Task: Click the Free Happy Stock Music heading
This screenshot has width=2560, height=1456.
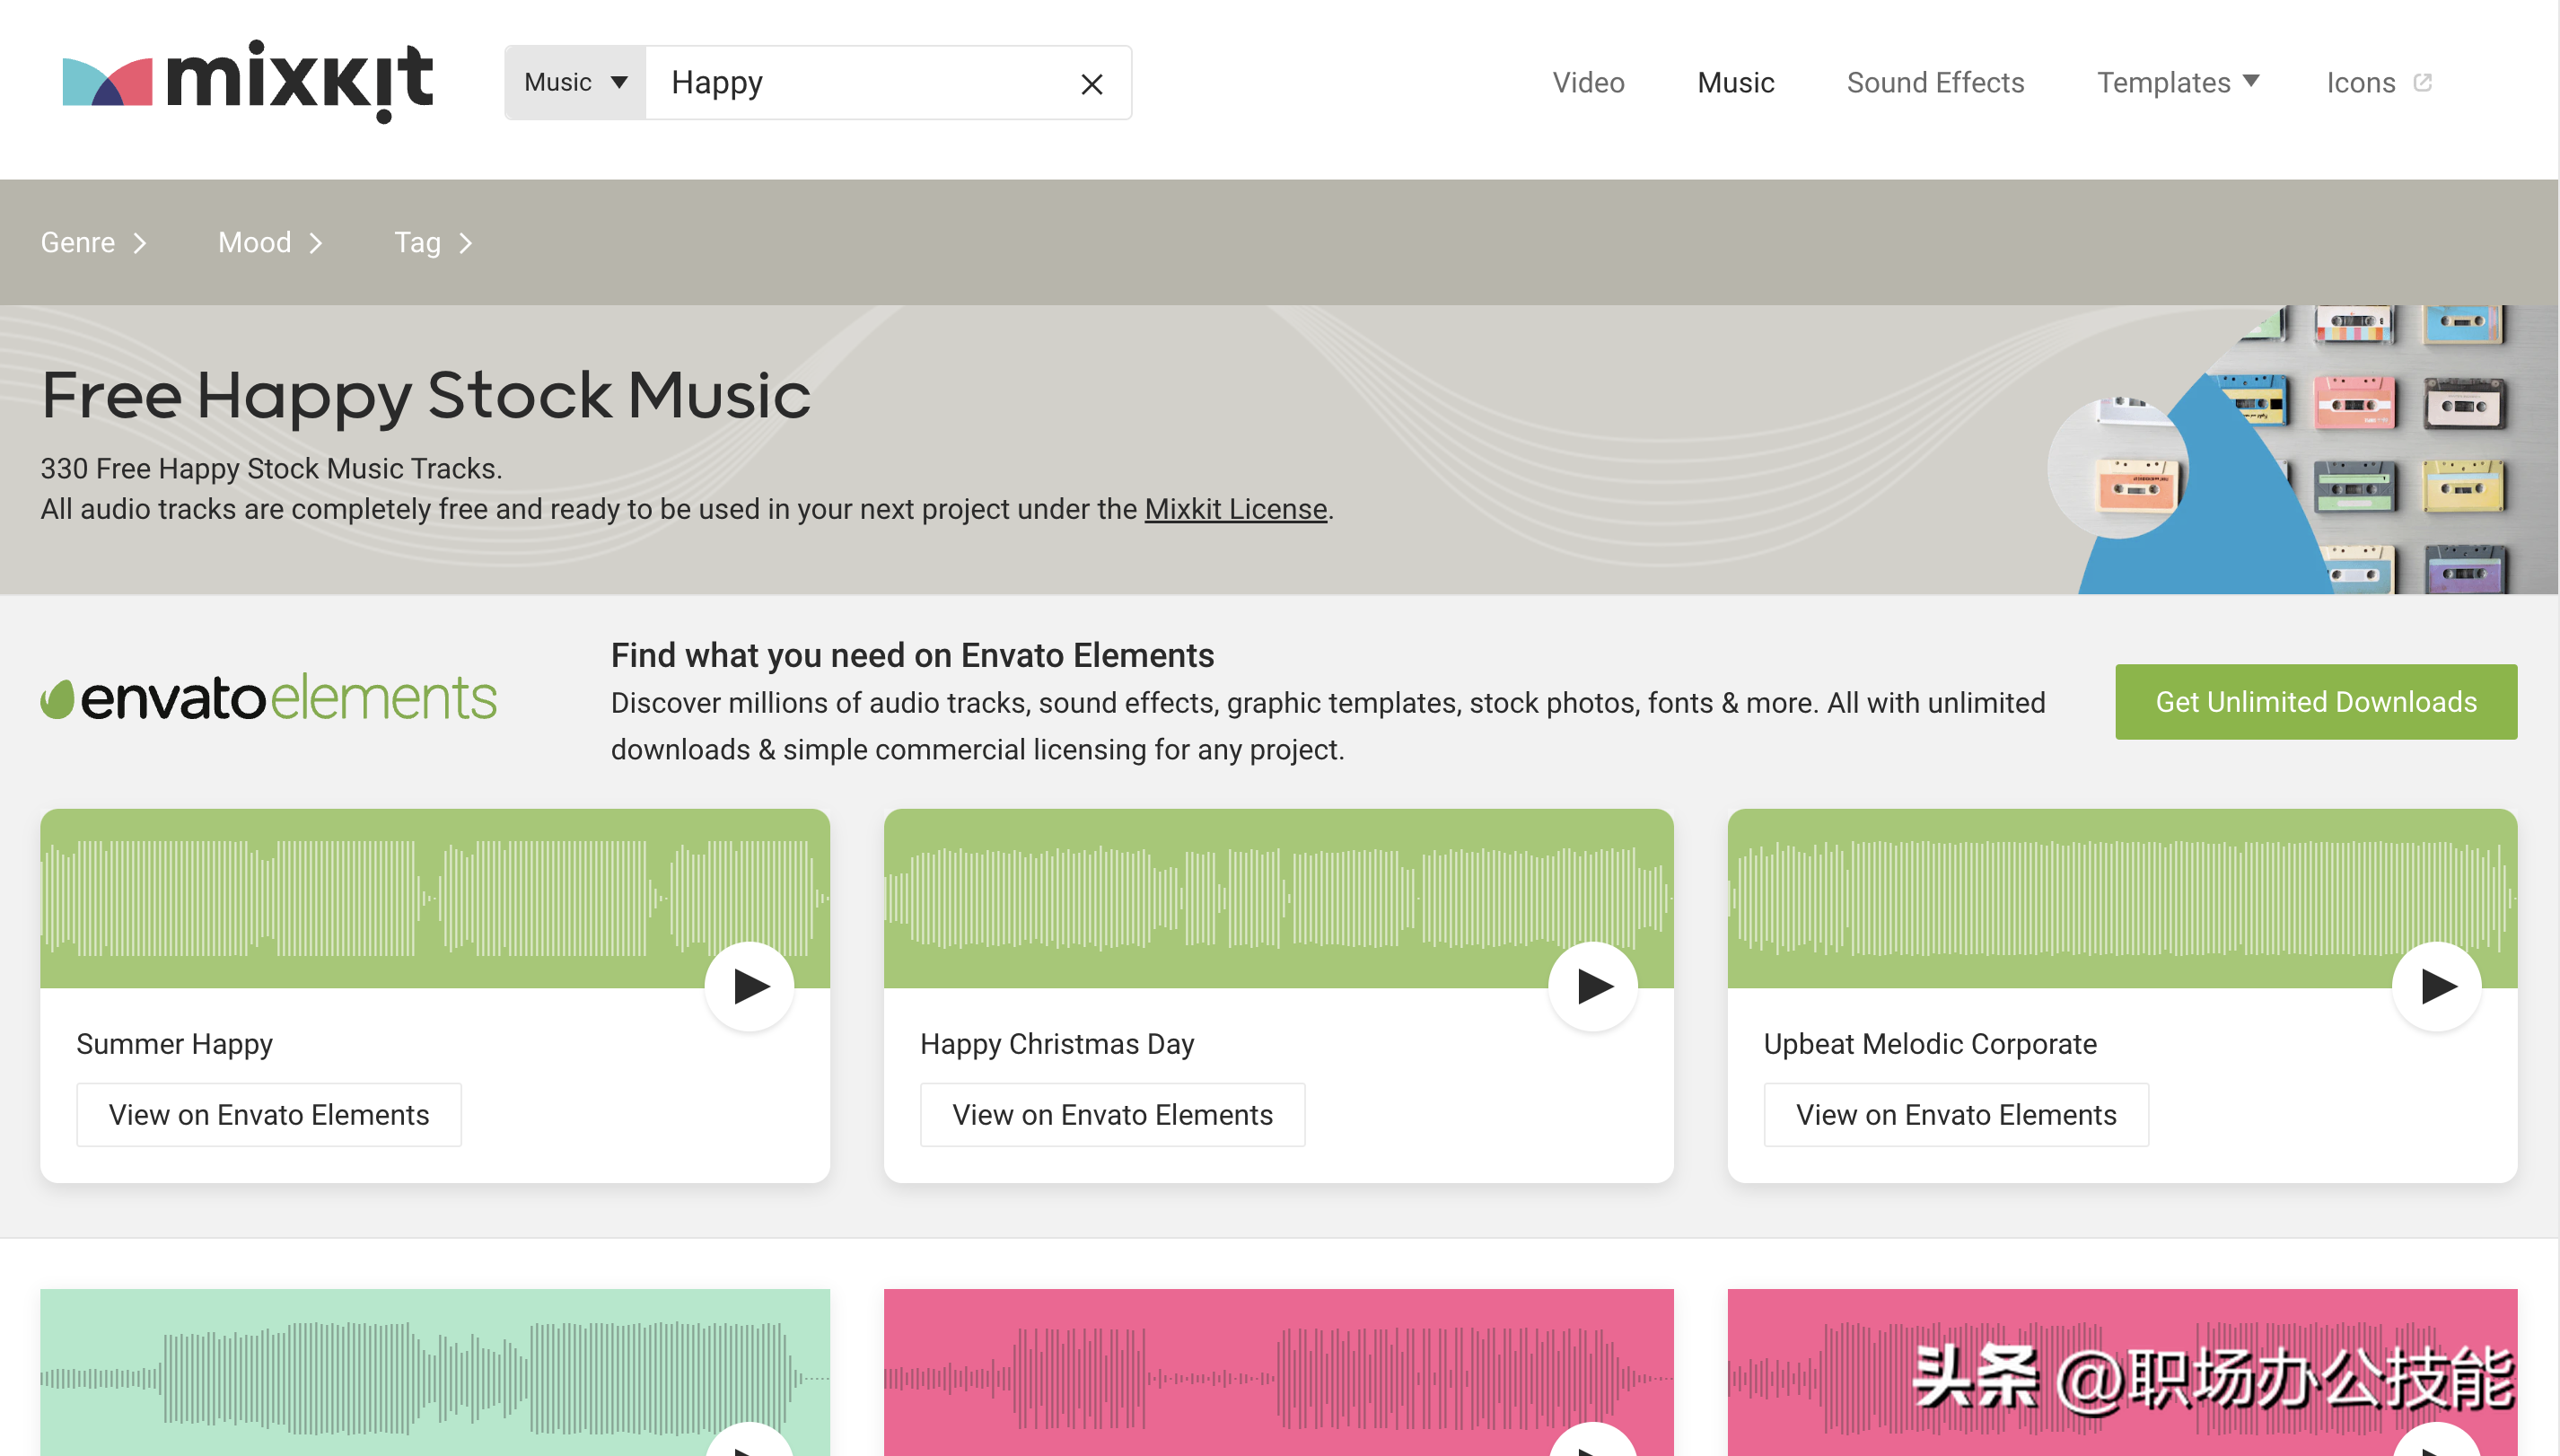Action: click(426, 396)
